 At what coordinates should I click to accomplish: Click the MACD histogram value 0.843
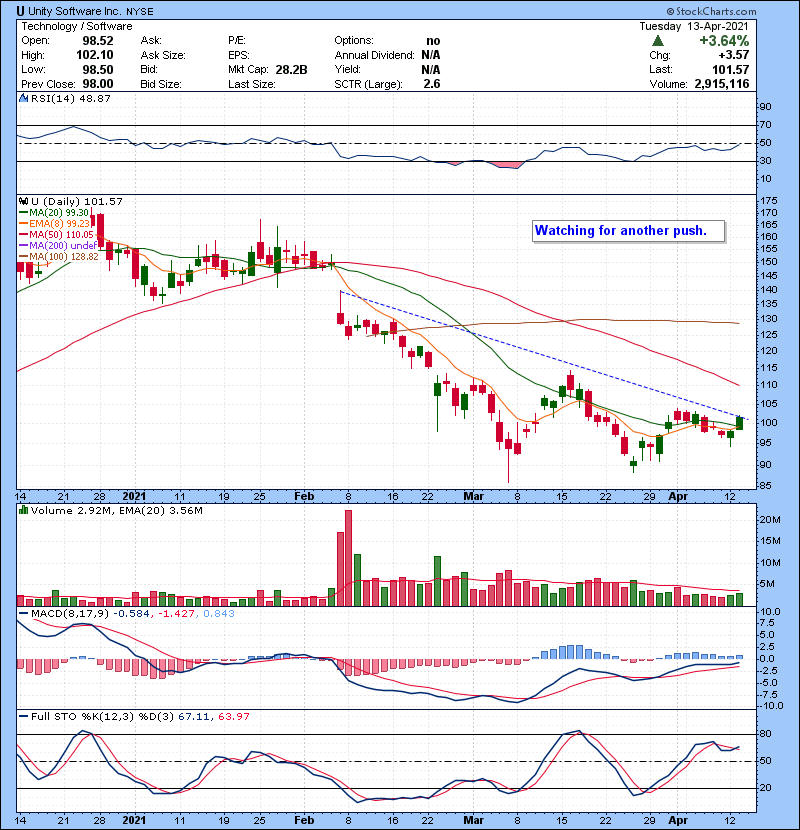click(219, 613)
